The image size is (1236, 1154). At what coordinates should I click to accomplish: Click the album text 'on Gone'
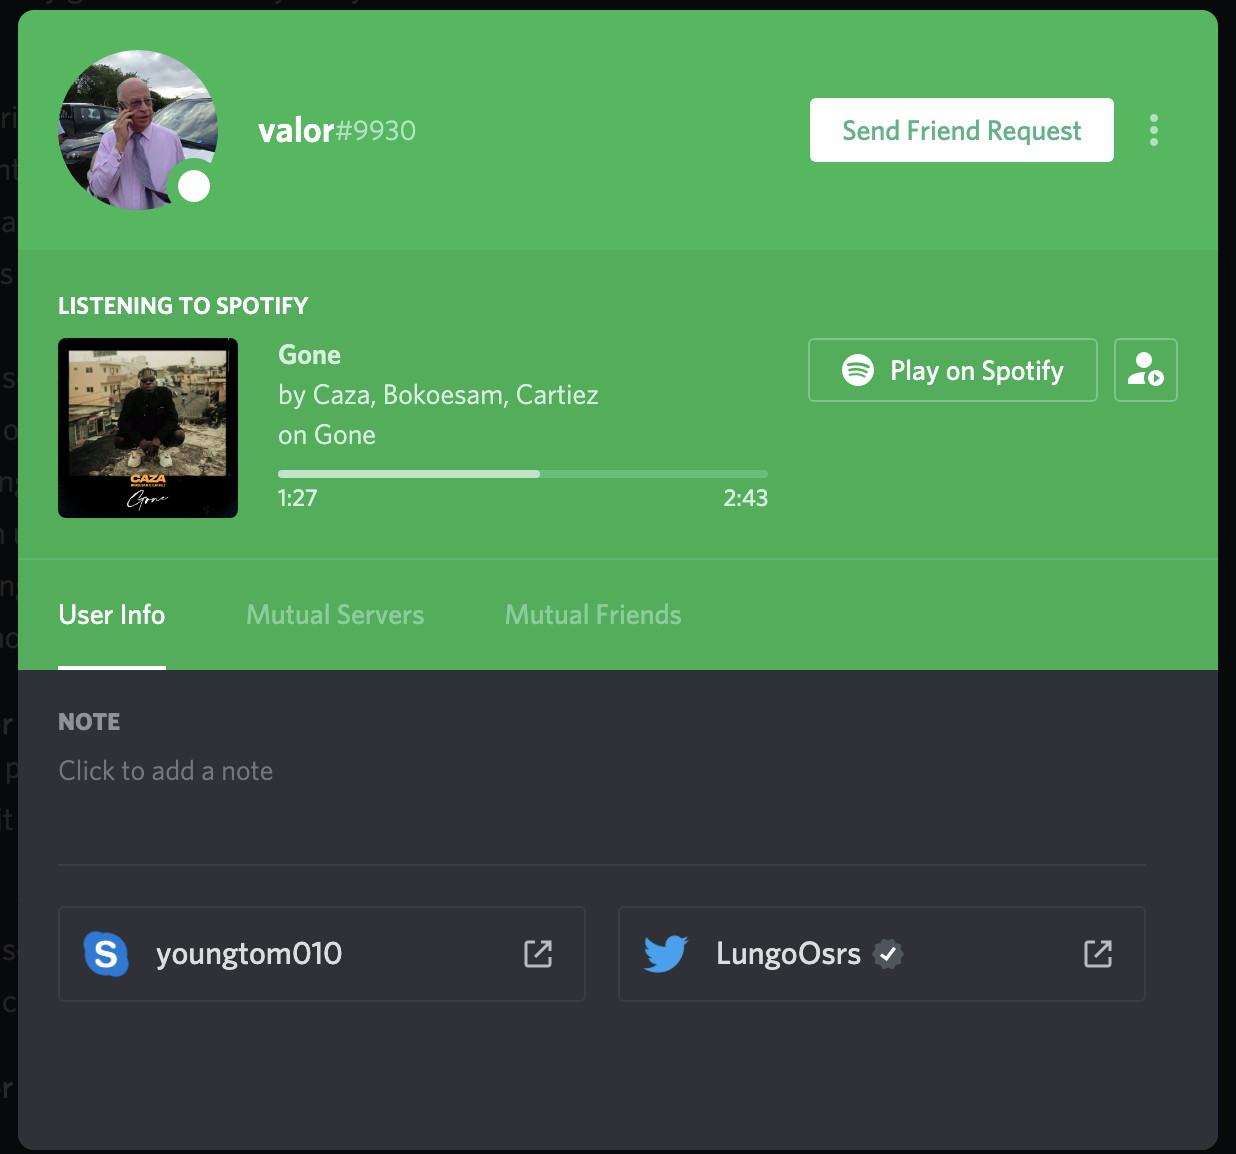327,435
